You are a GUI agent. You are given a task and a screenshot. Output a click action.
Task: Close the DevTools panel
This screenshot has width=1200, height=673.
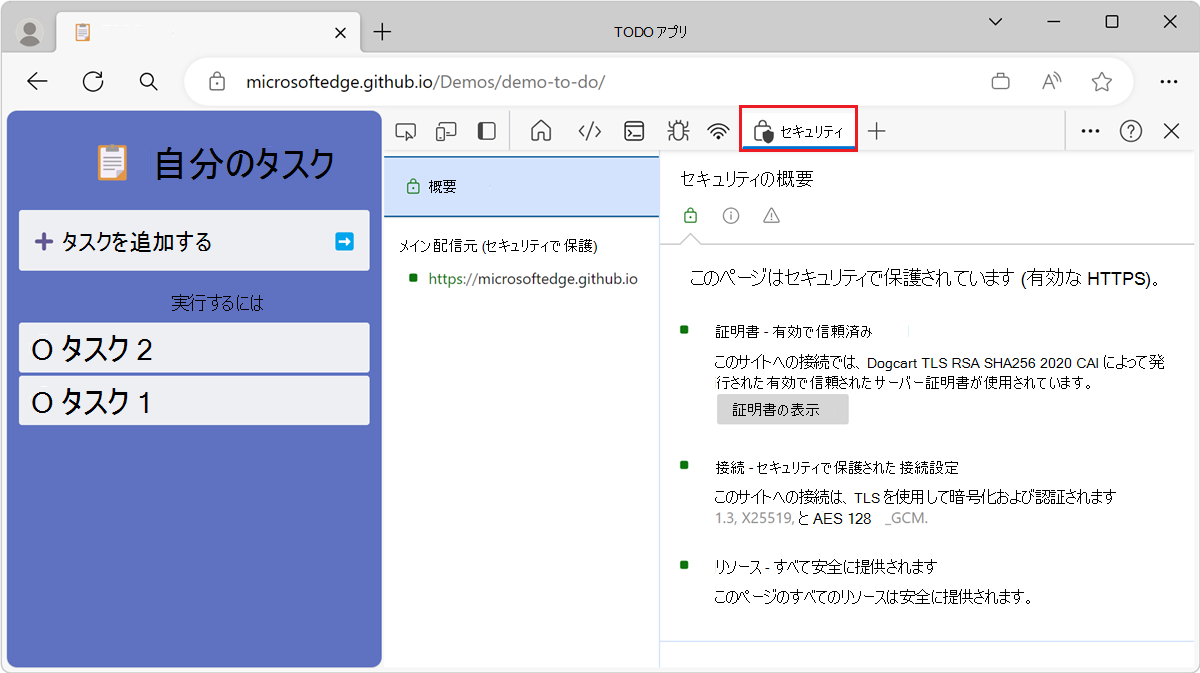[1172, 131]
